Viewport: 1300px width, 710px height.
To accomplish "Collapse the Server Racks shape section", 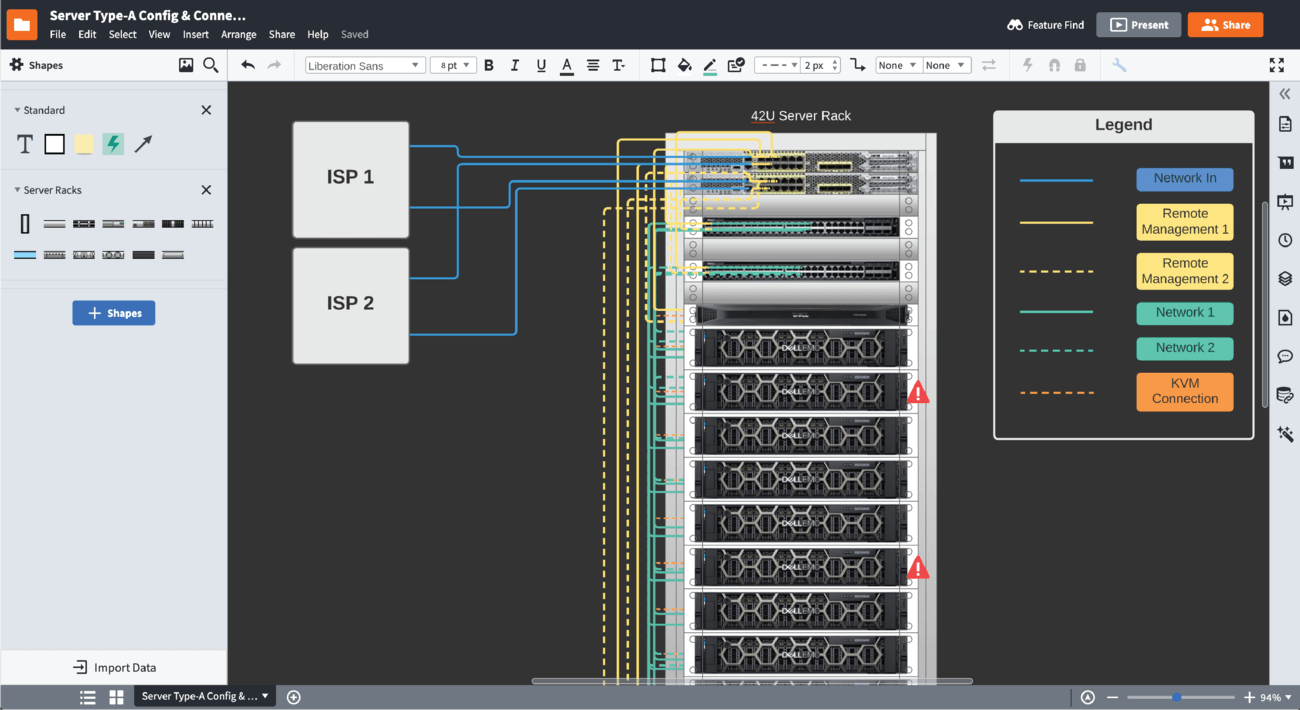I will pyautogui.click(x=18, y=190).
